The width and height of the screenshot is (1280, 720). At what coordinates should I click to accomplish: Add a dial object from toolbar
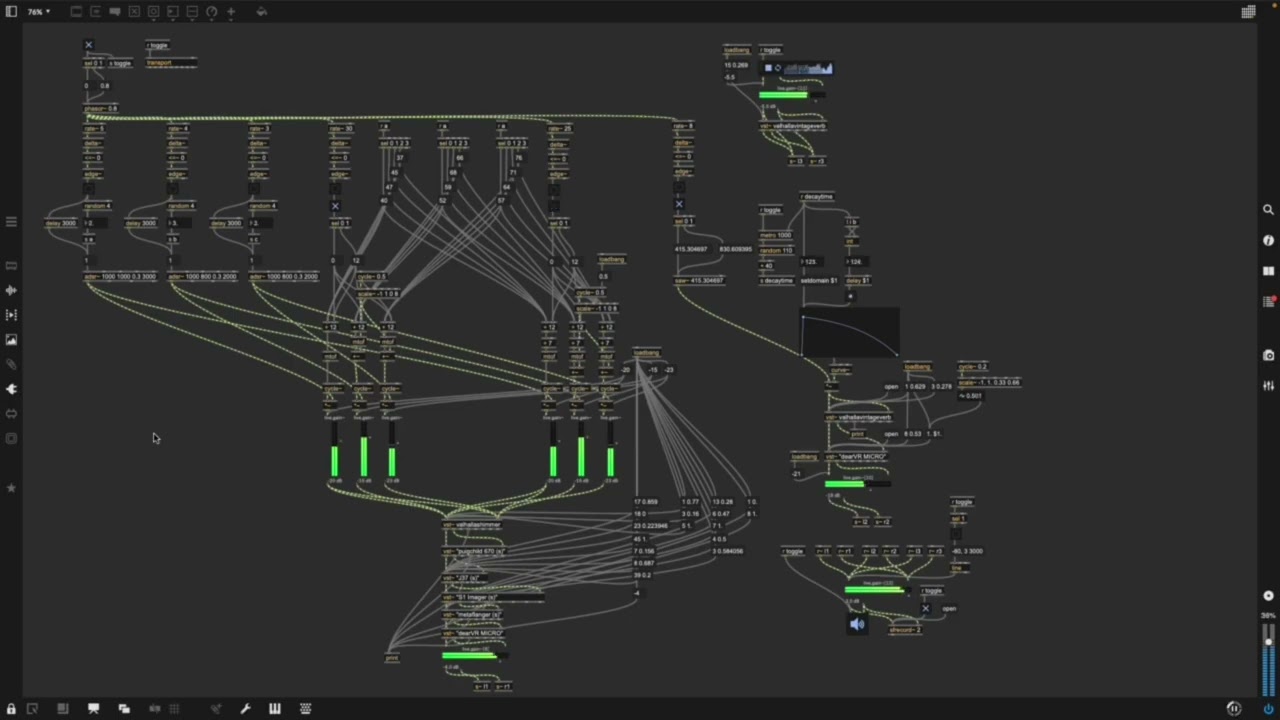click(x=212, y=12)
